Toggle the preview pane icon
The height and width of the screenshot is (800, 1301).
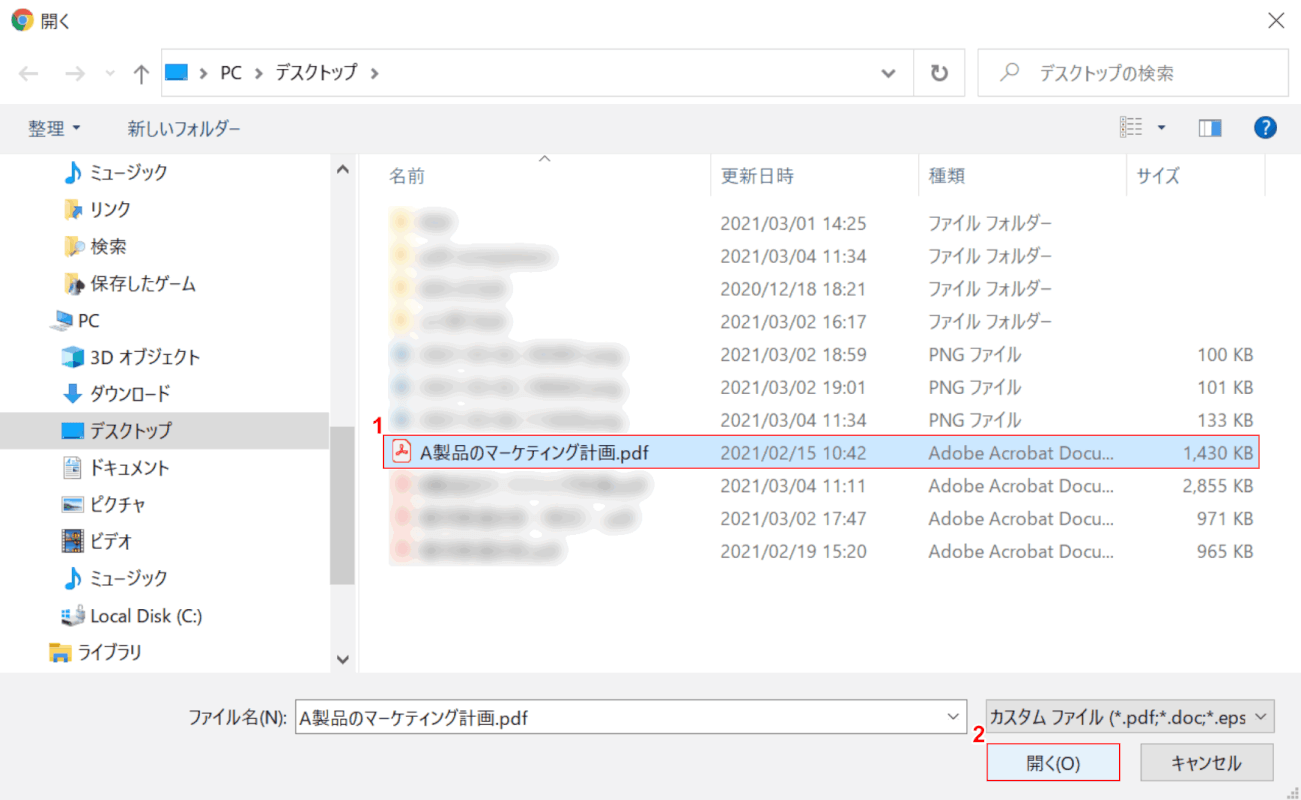1210,128
